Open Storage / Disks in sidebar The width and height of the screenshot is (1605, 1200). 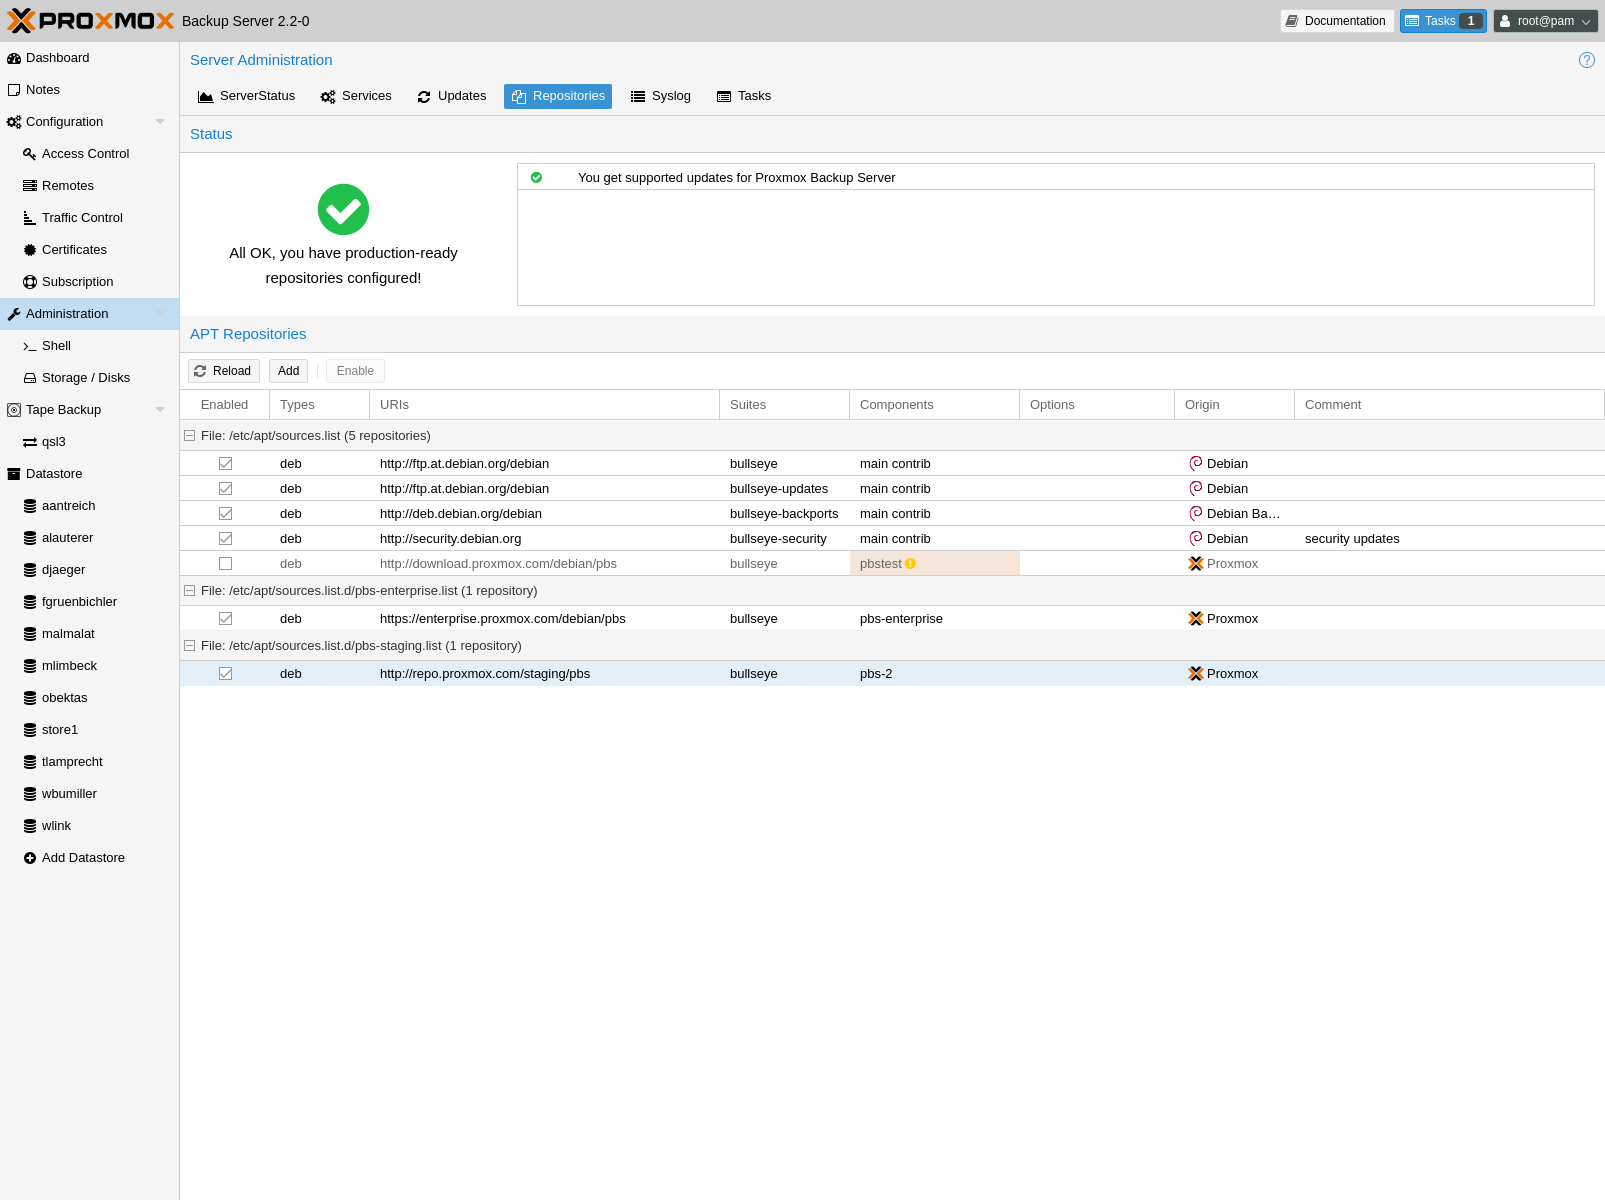pos(85,378)
